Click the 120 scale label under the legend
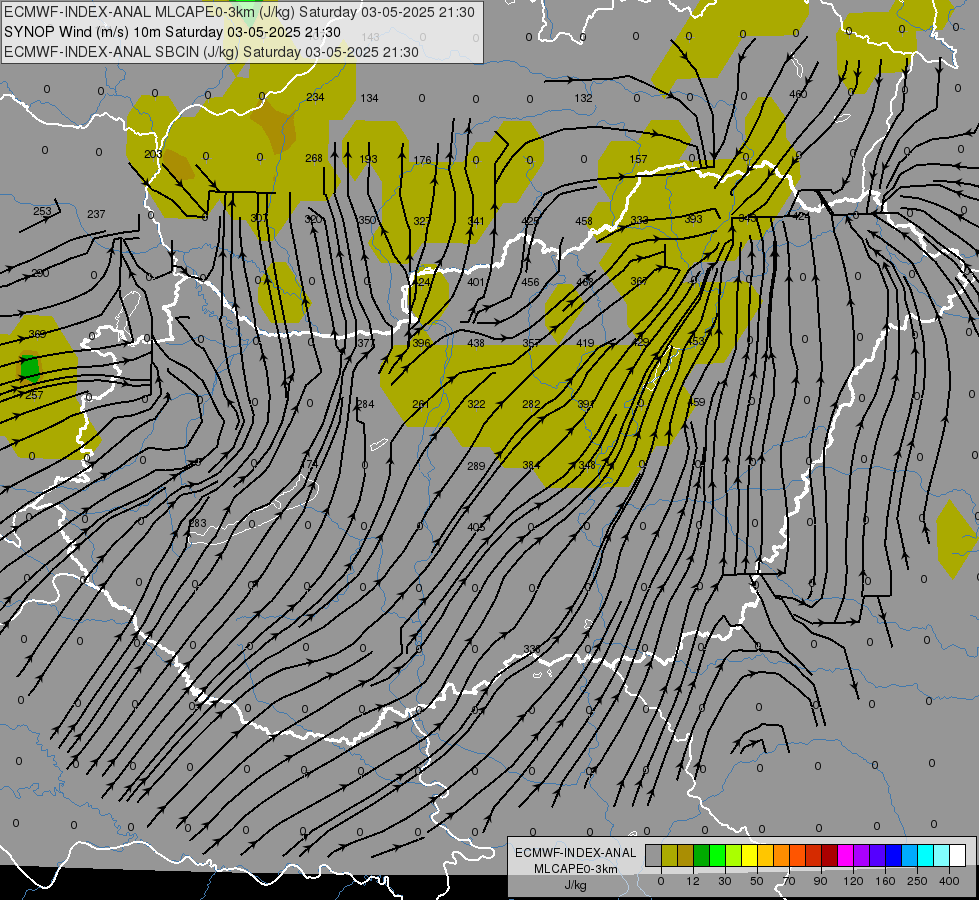979x900 pixels. click(x=853, y=881)
